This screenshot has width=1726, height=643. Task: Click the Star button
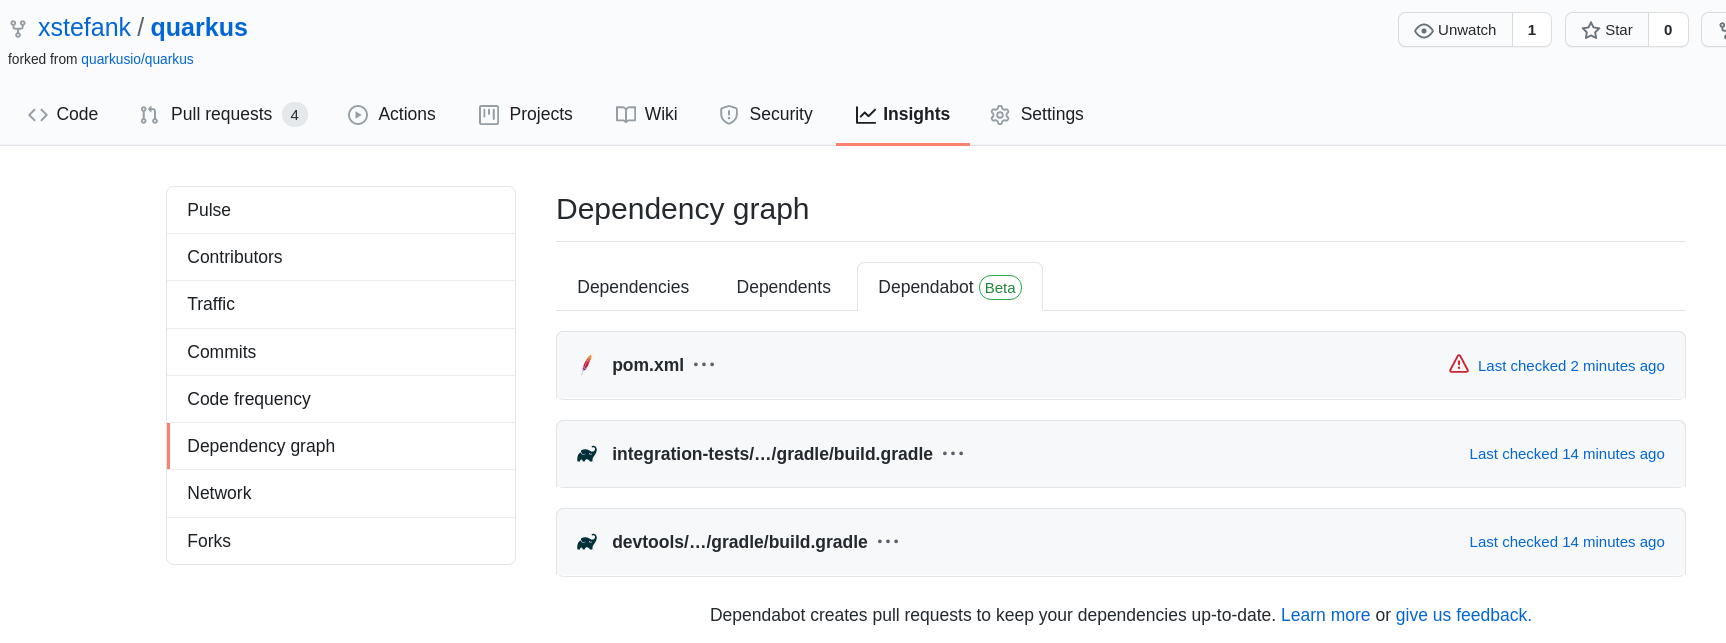1607,30
